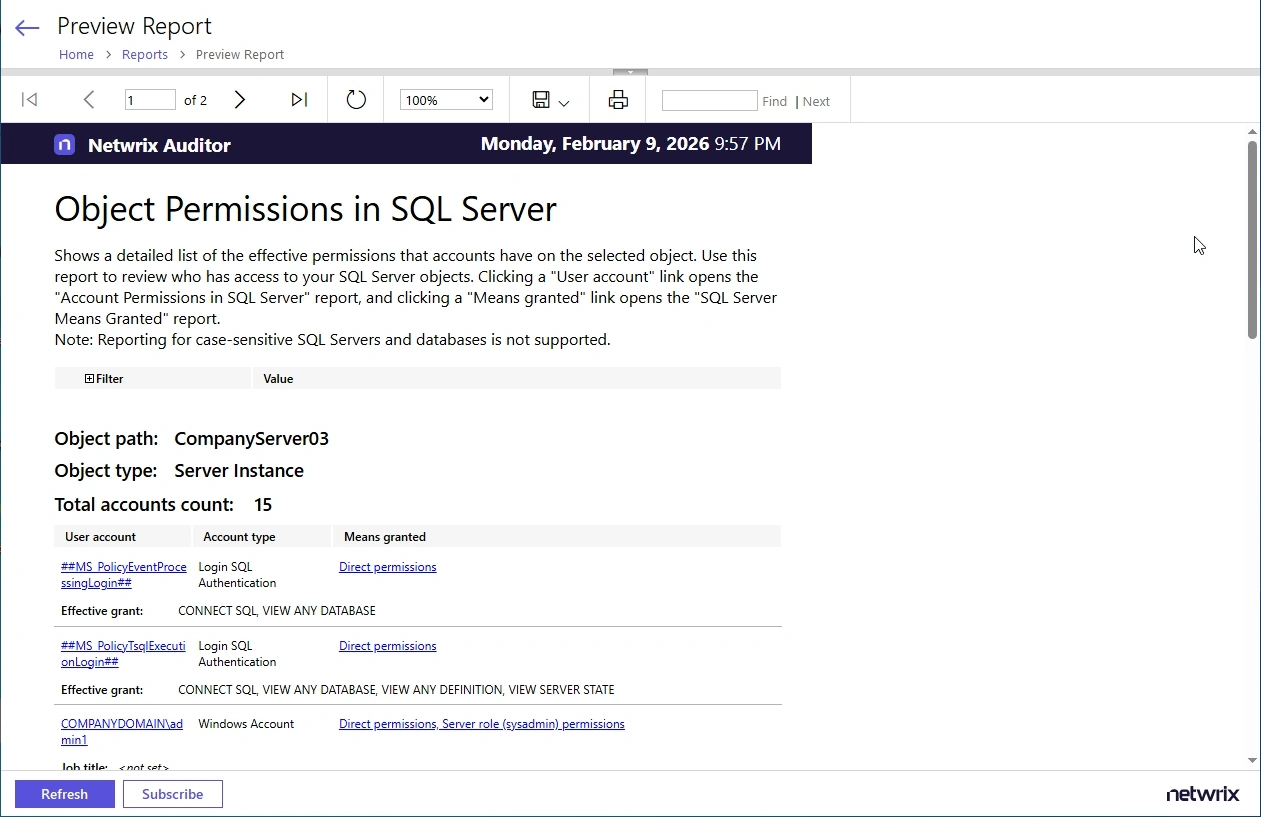Click the Windows Account type cell

246,724
